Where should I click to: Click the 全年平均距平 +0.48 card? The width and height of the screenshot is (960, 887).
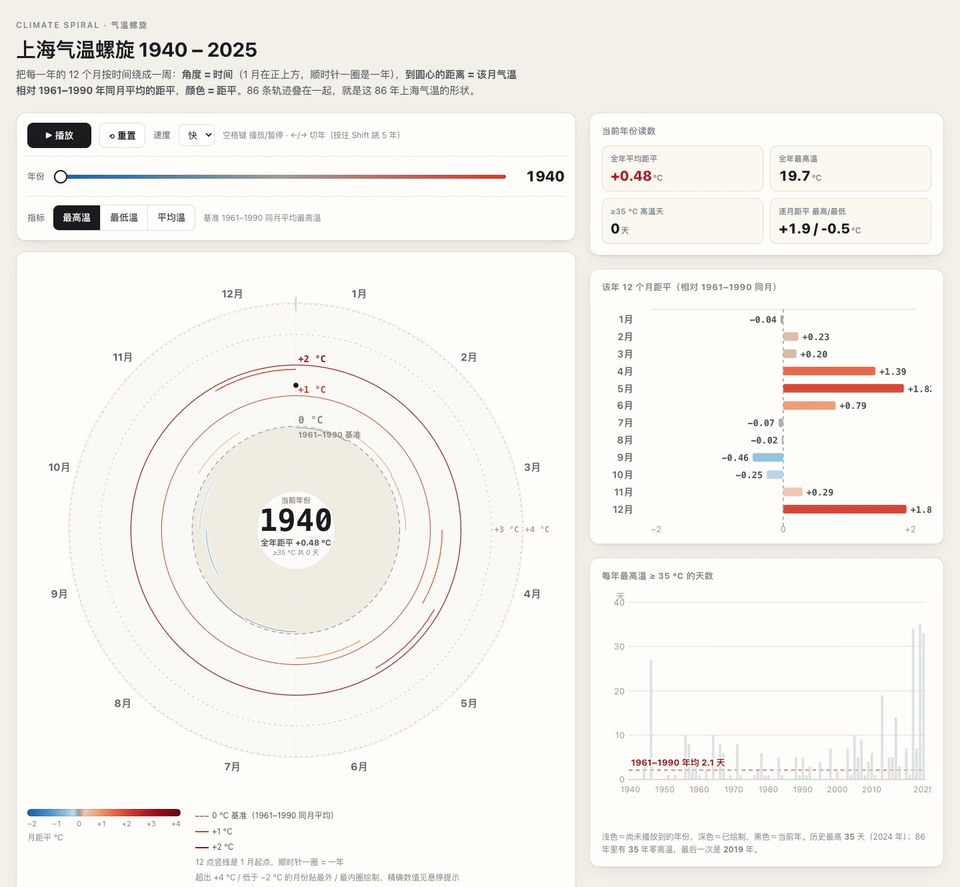682,168
